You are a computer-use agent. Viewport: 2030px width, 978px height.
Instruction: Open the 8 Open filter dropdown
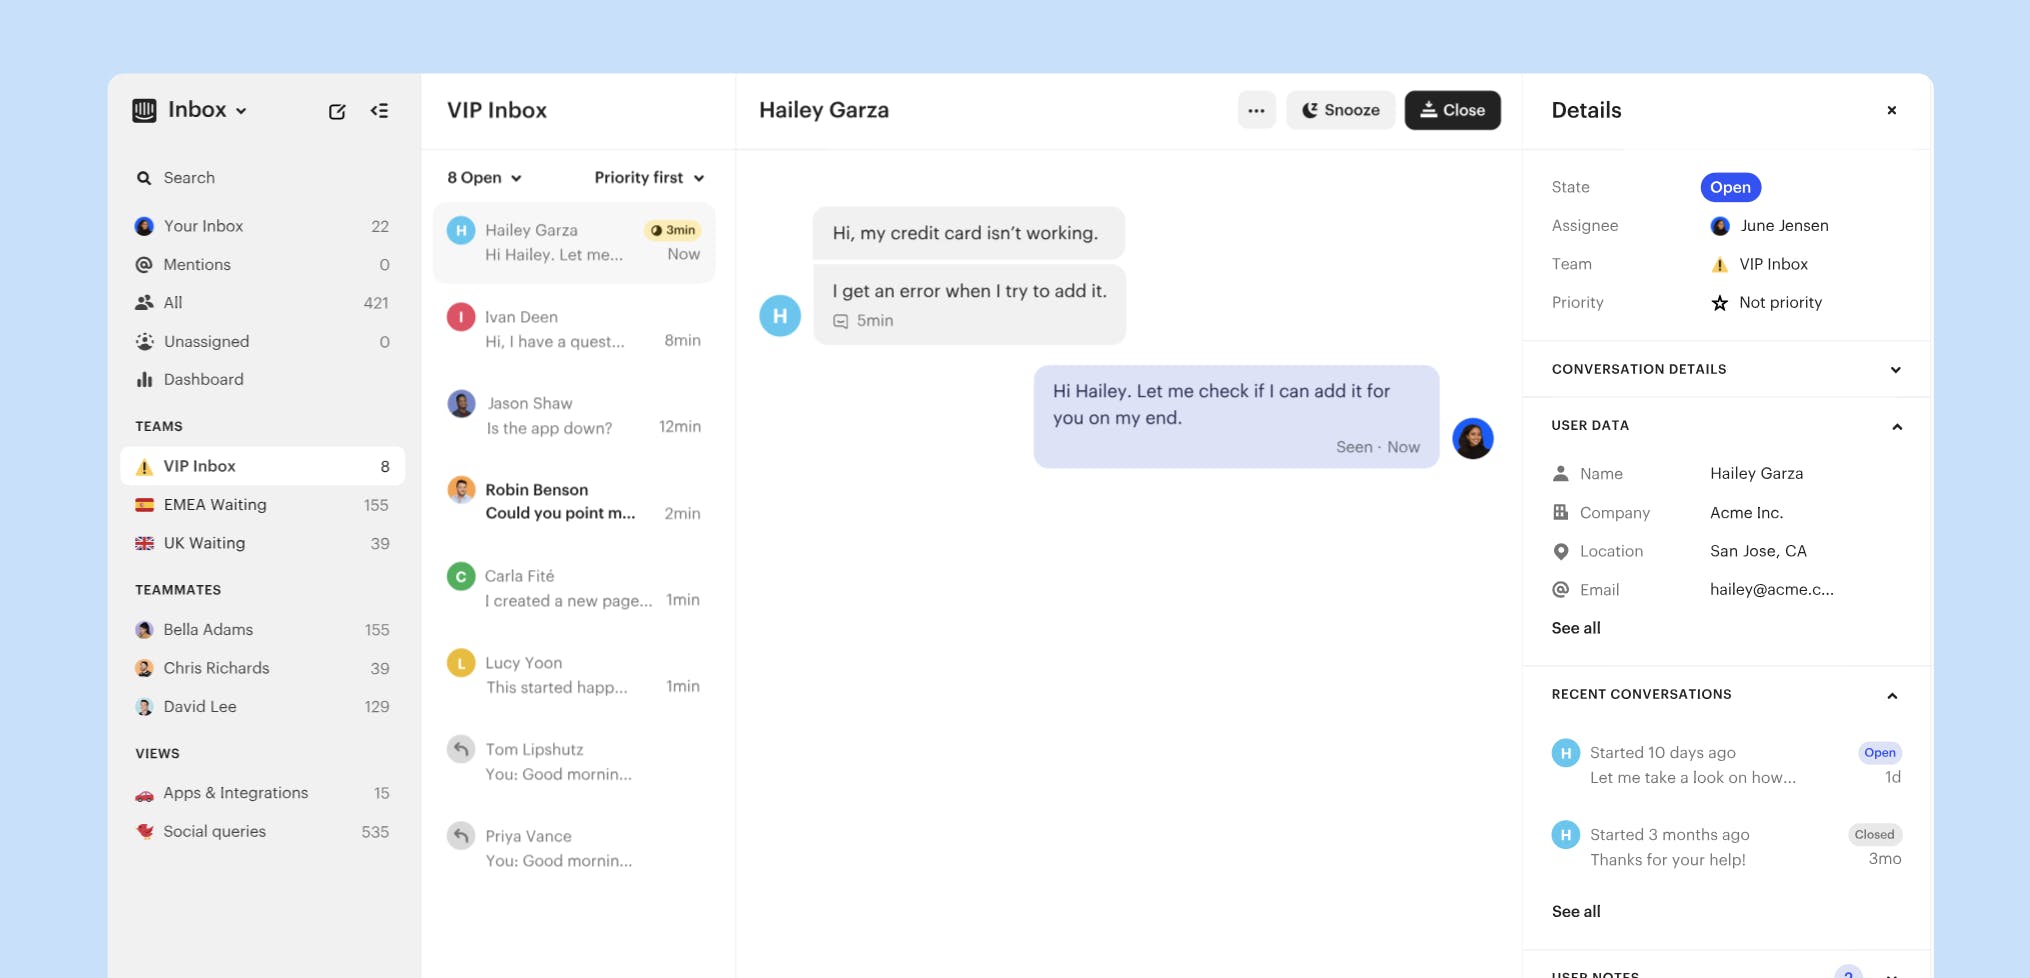(484, 178)
